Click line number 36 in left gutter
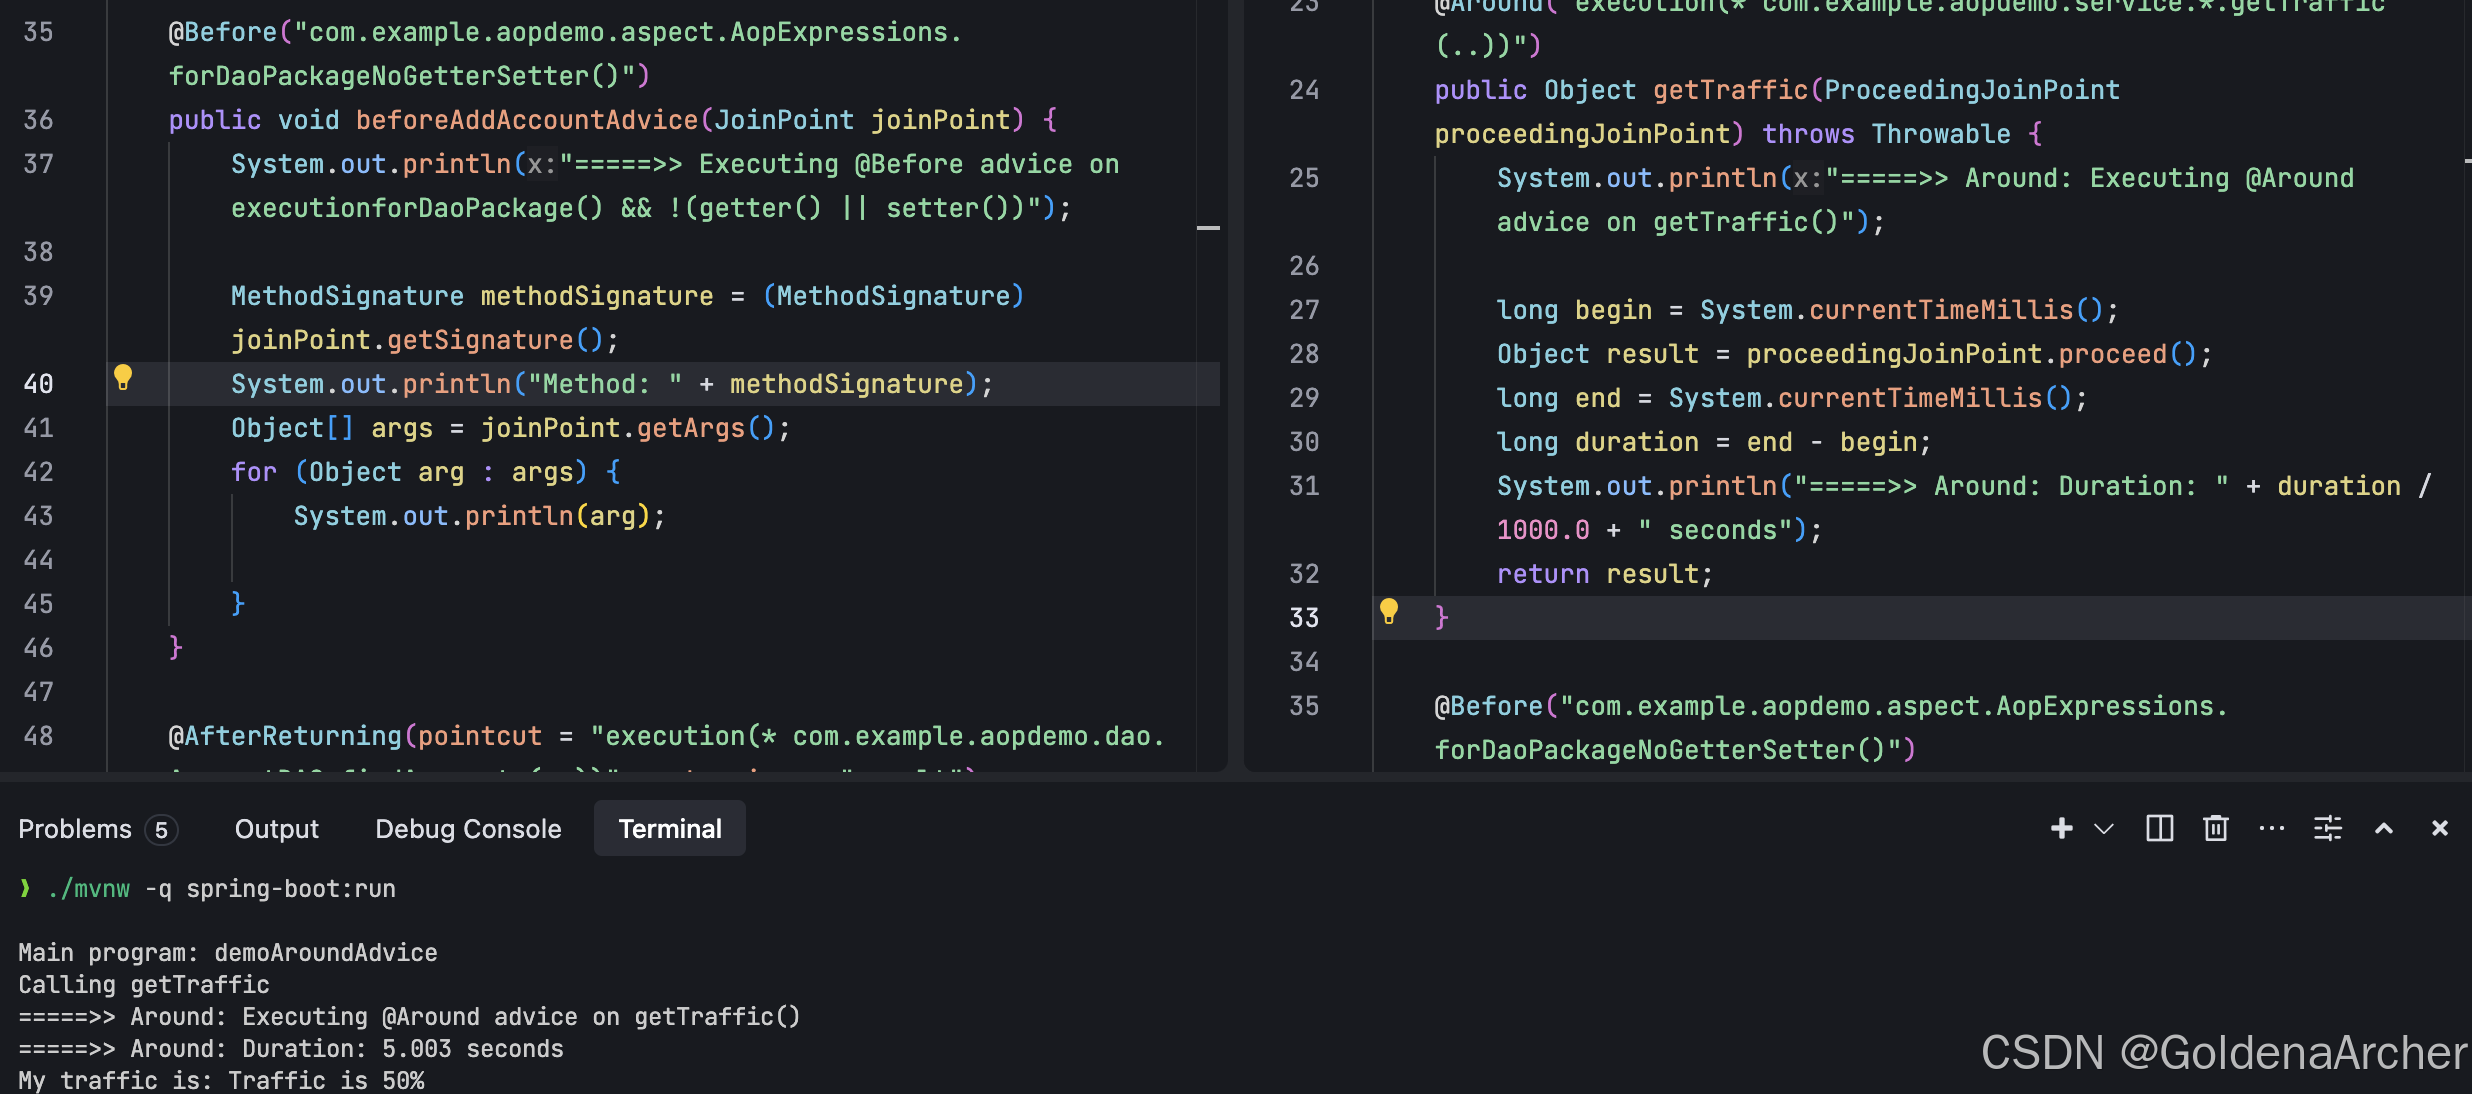 pyautogui.click(x=38, y=120)
